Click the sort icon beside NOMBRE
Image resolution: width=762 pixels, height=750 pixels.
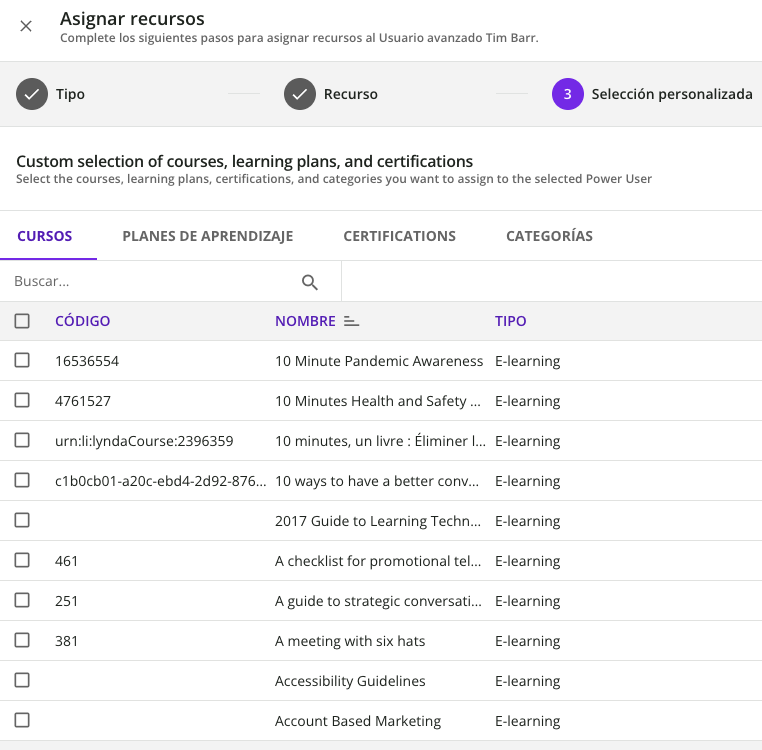coord(351,321)
